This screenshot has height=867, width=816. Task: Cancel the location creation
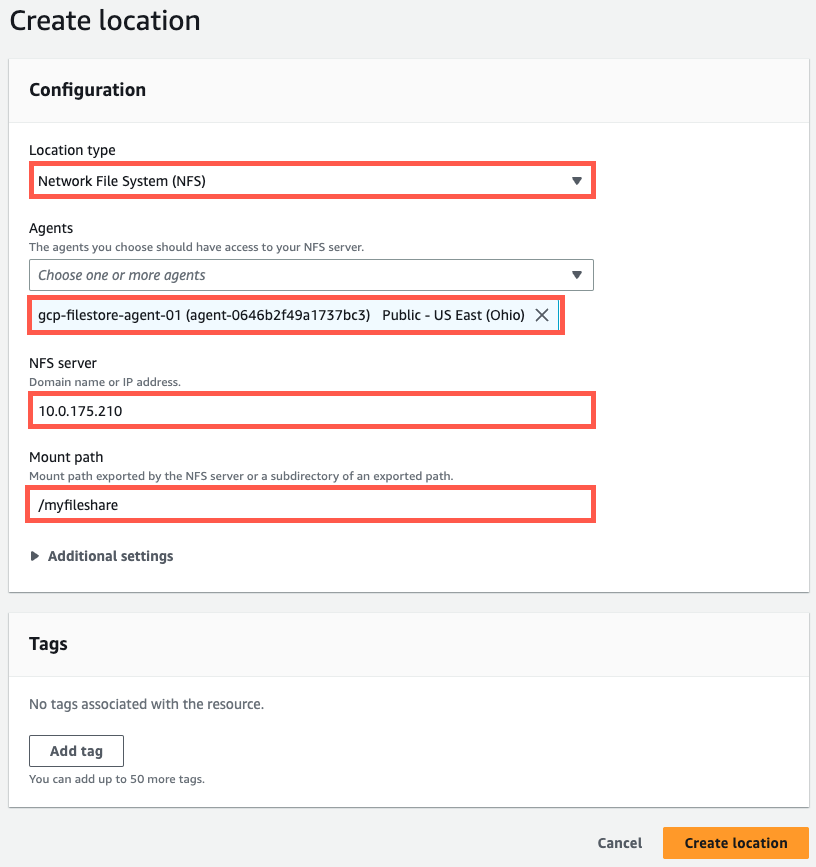tap(619, 843)
